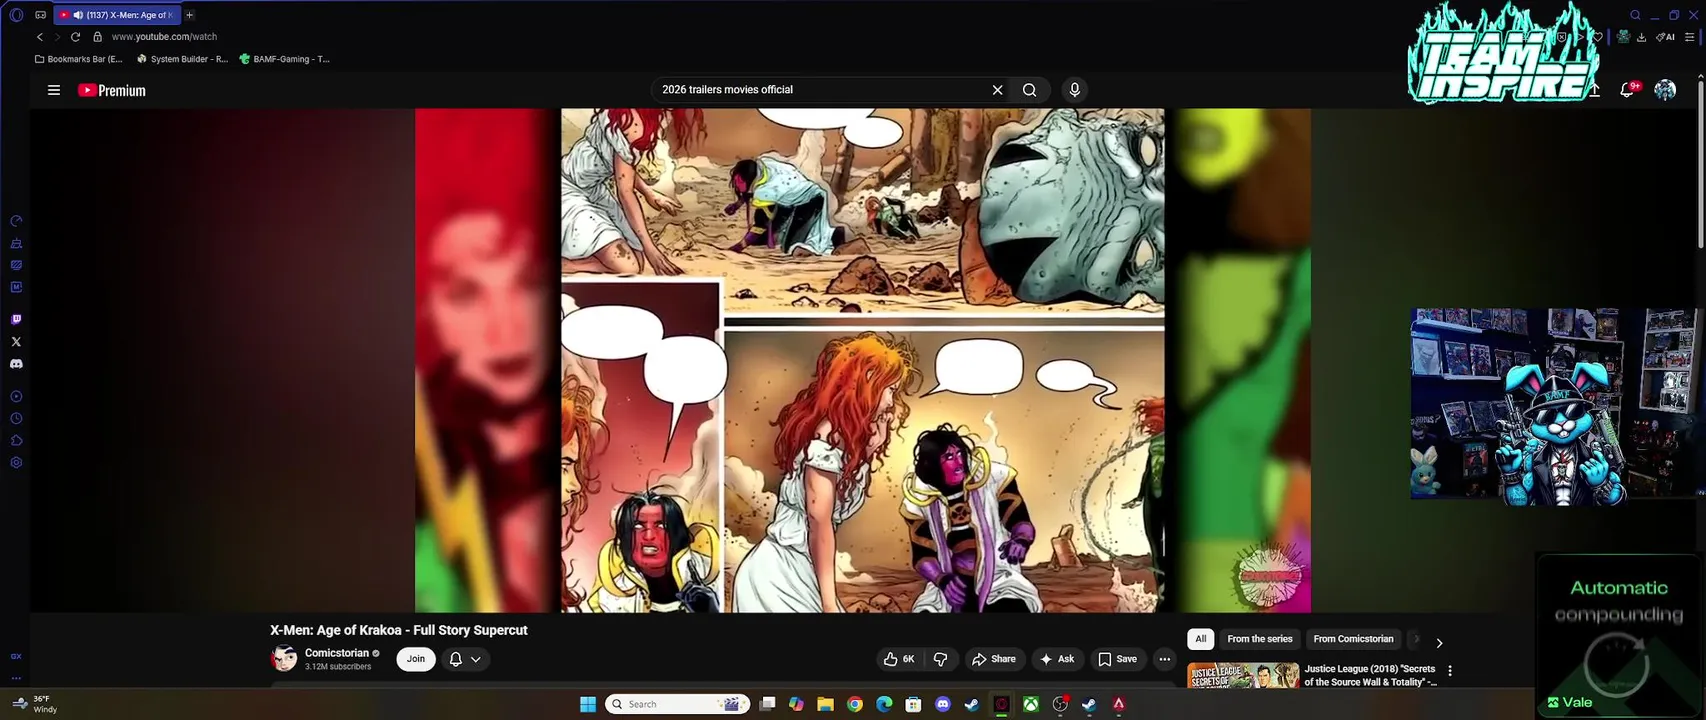Open the browser downloads icon
The image size is (1706, 720).
1641,37
